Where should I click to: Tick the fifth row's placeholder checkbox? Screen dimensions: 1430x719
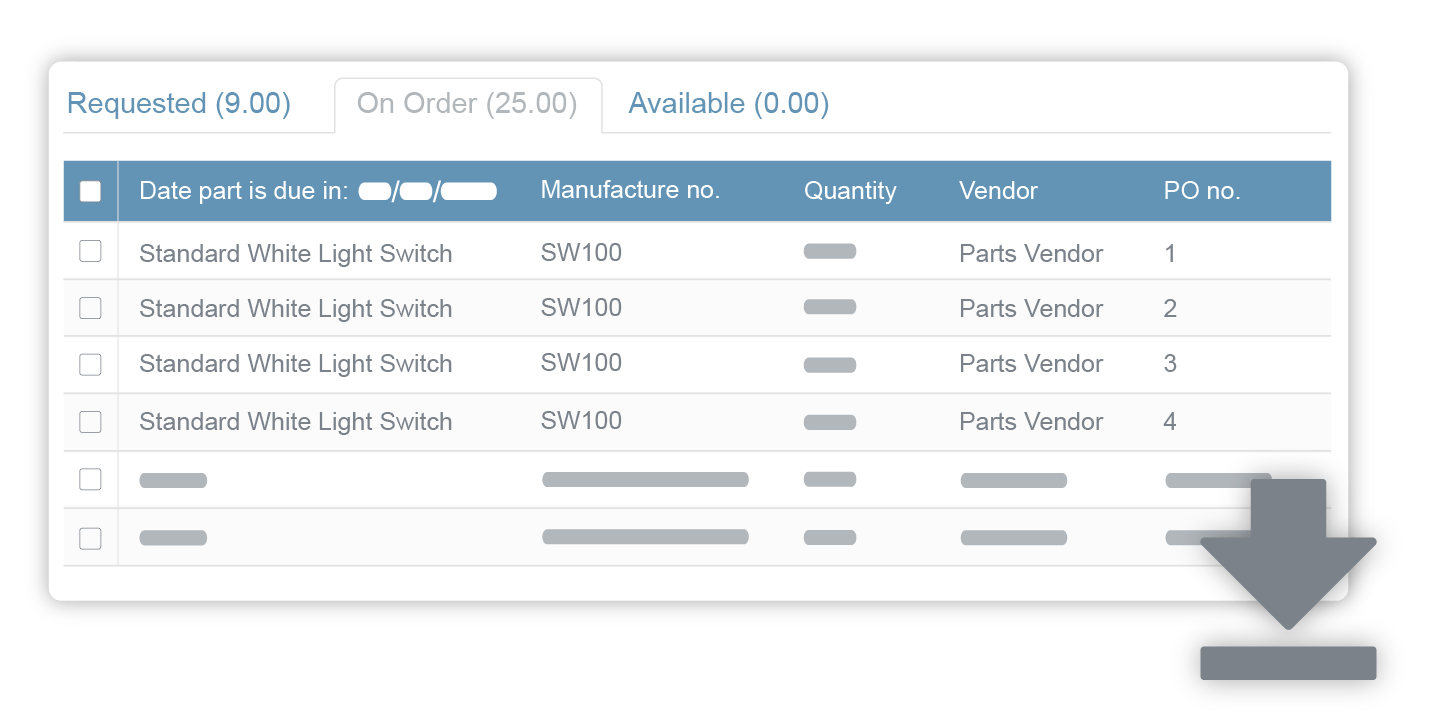pyautogui.click(x=90, y=480)
